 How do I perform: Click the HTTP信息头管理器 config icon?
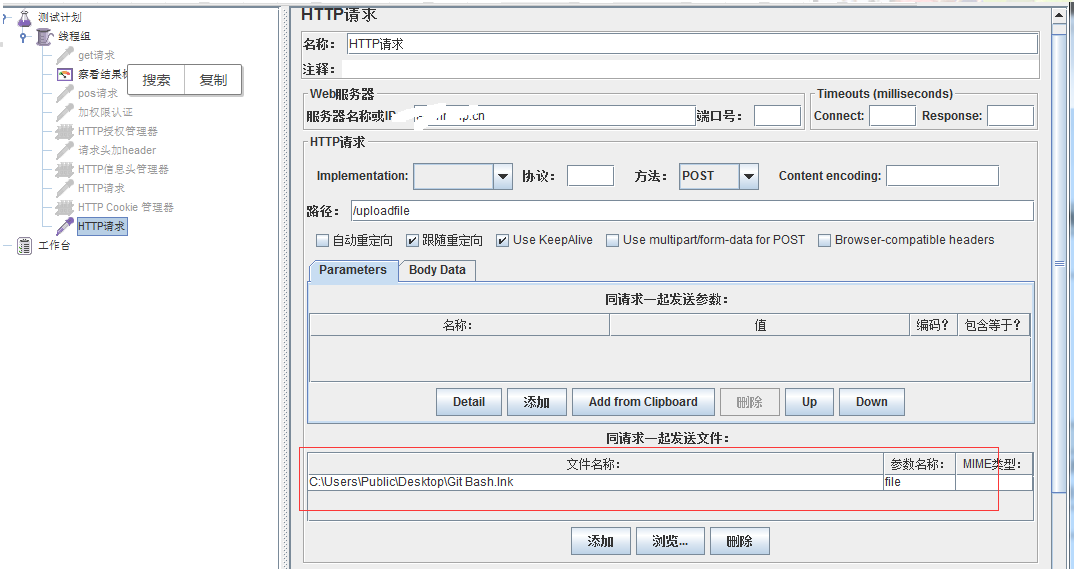coord(65,169)
